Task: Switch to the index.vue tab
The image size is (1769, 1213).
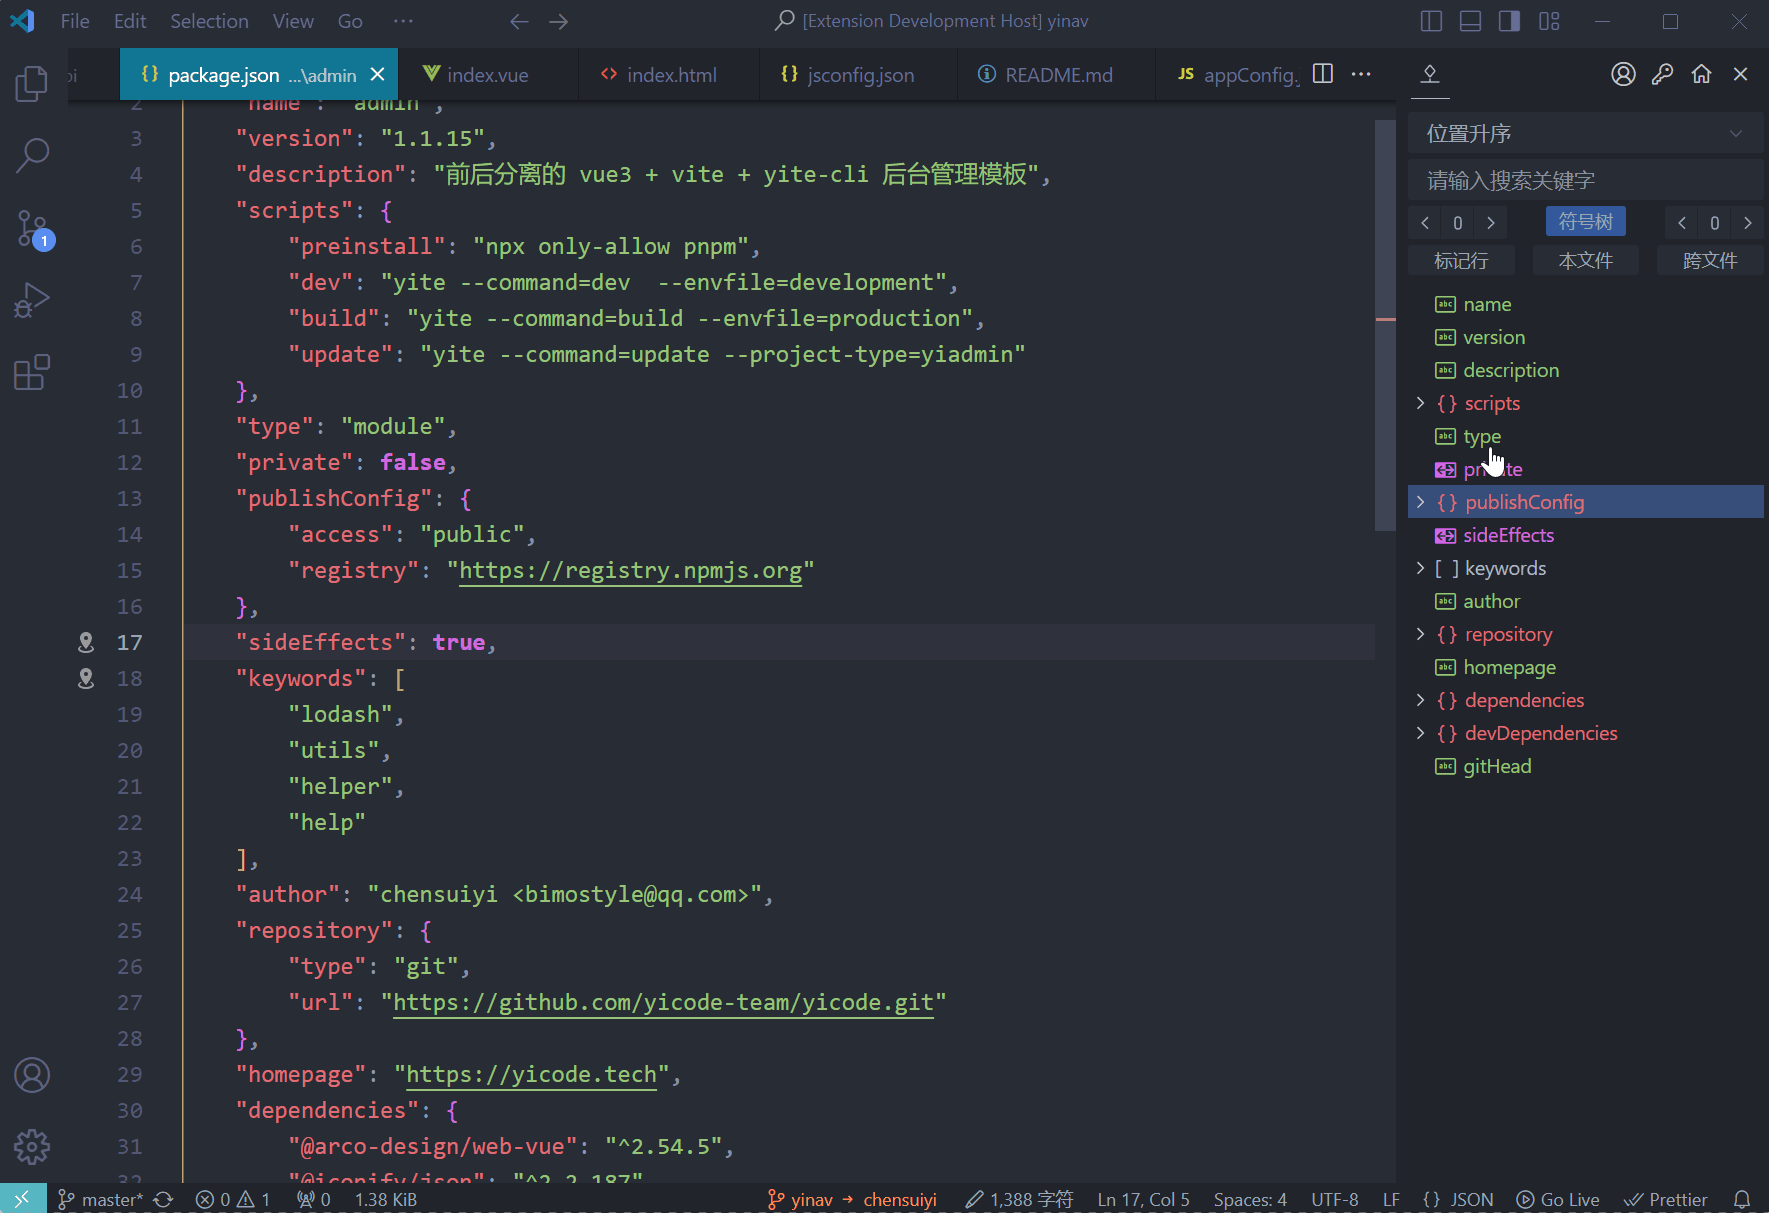Action: (x=487, y=75)
